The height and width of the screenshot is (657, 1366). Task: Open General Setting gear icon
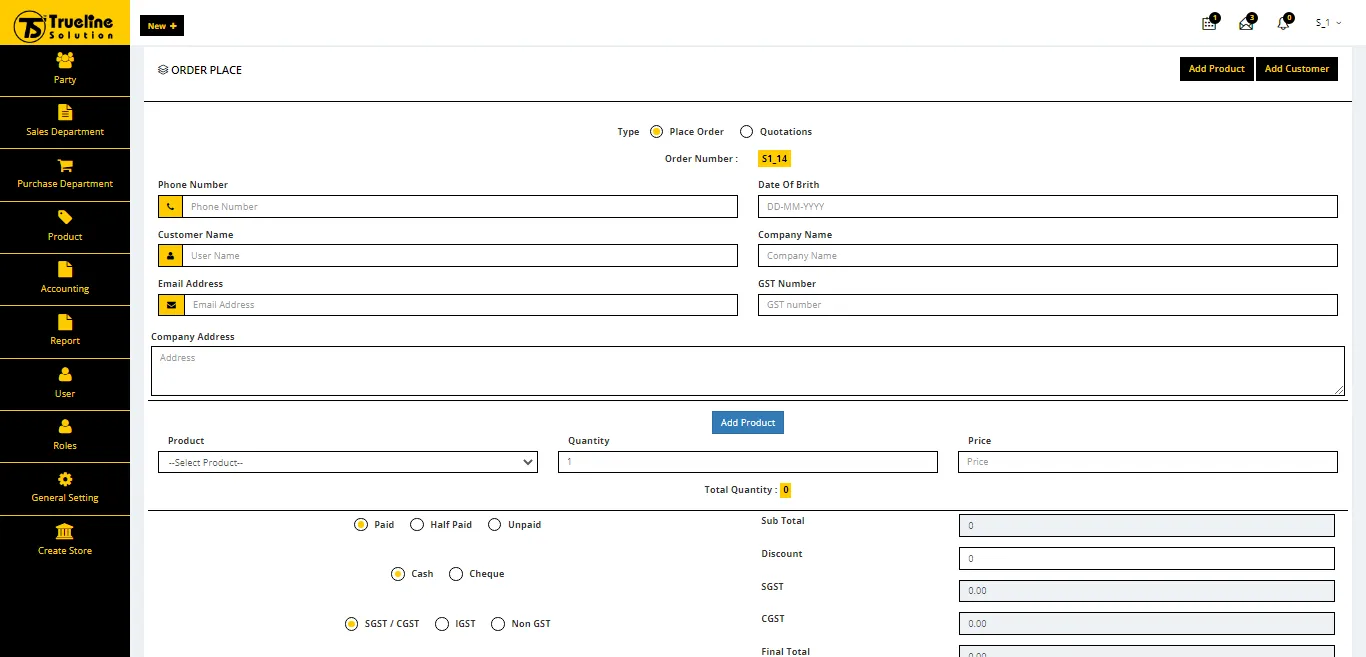[x=65, y=479]
